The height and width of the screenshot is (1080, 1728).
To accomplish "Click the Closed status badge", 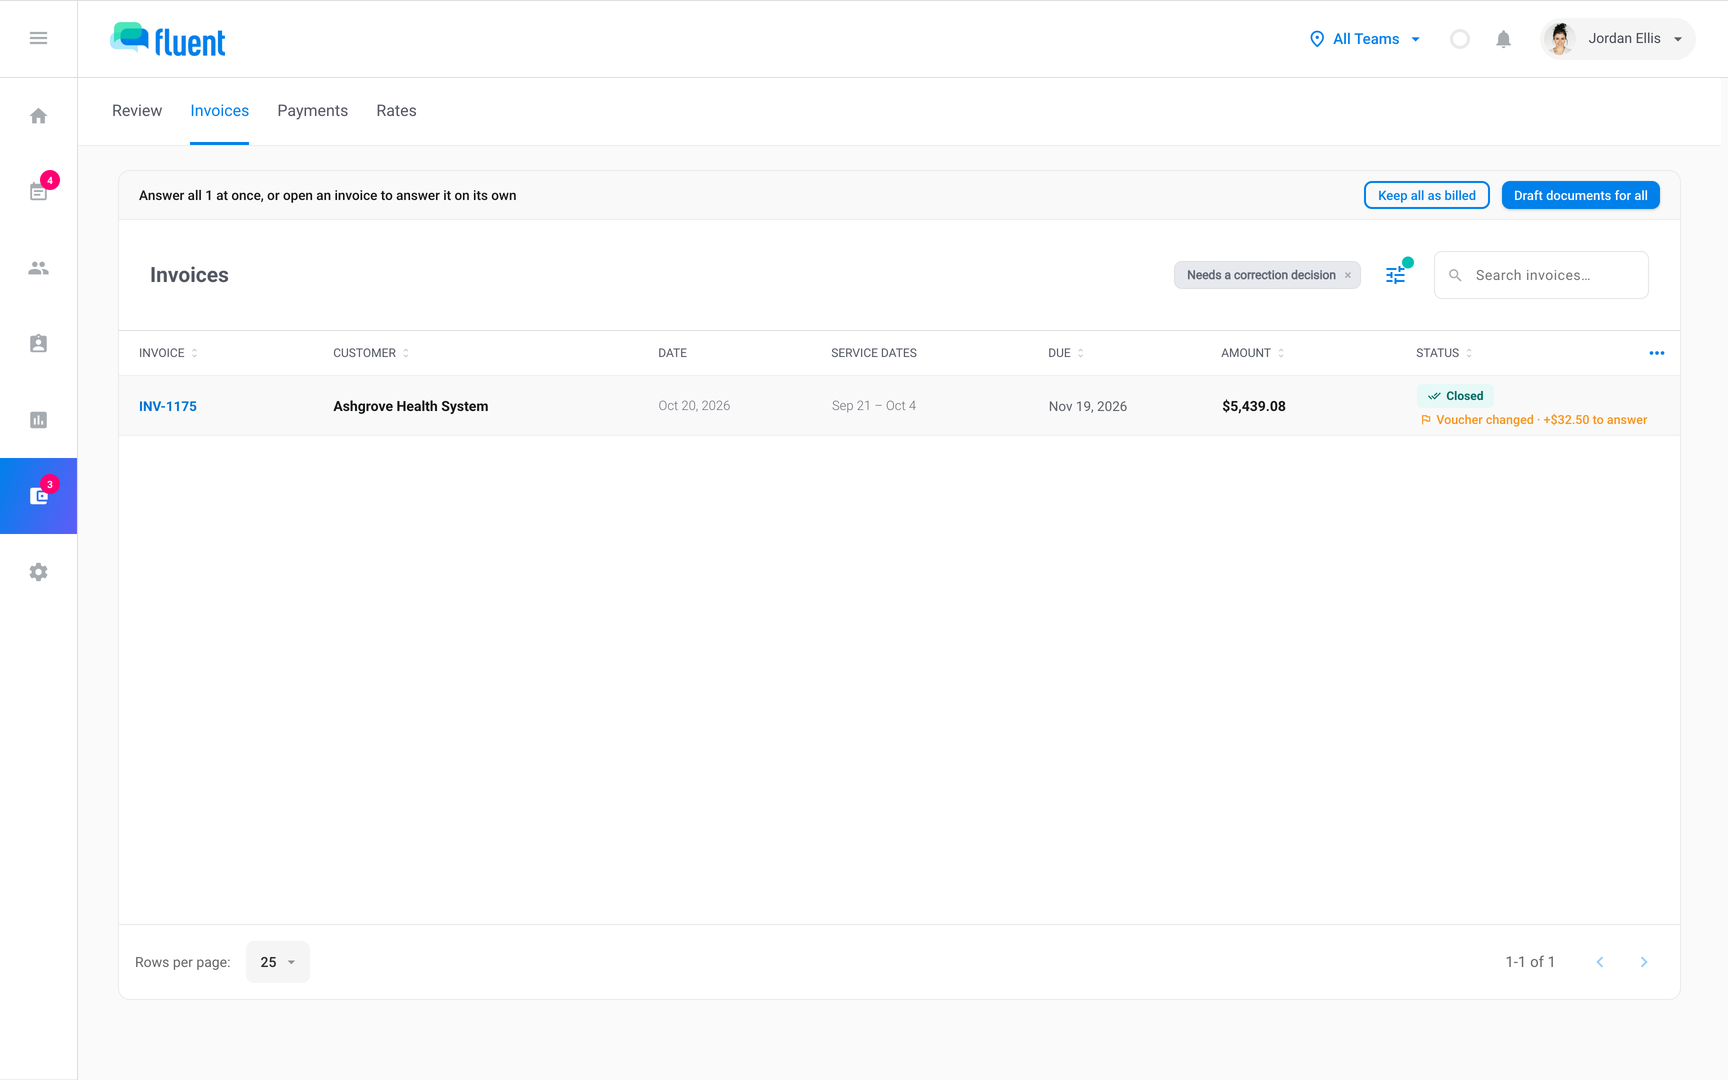I will tap(1455, 396).
